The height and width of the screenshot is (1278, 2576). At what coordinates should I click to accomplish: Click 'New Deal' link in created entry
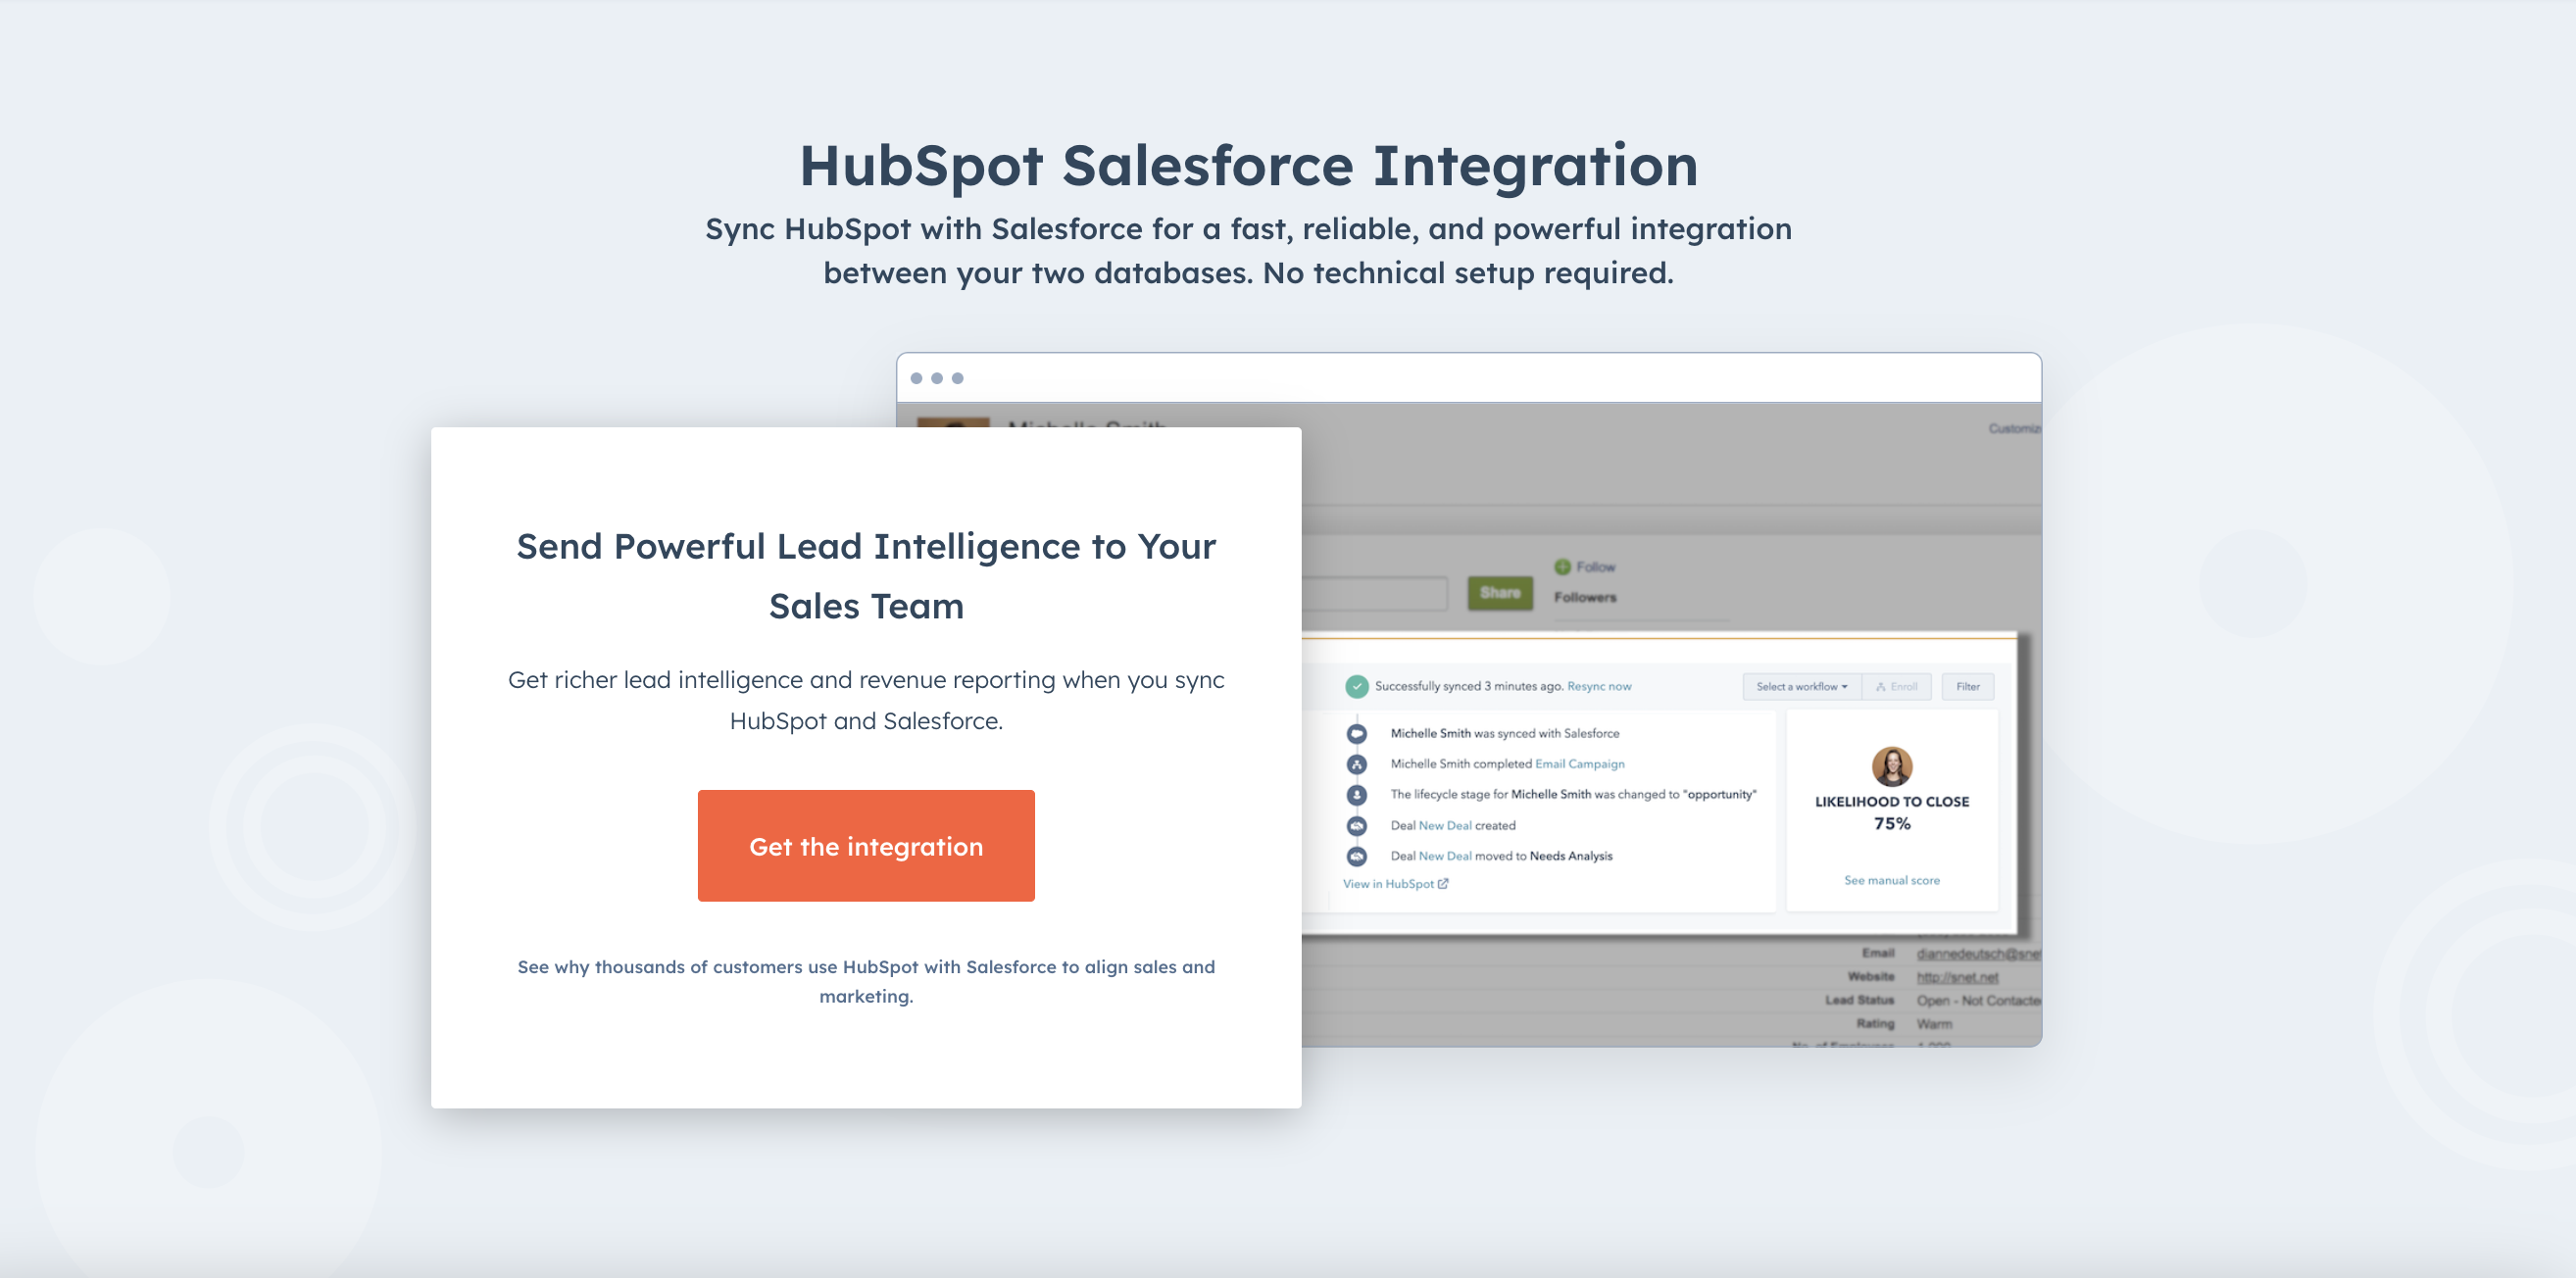(x=1444, y=826)
